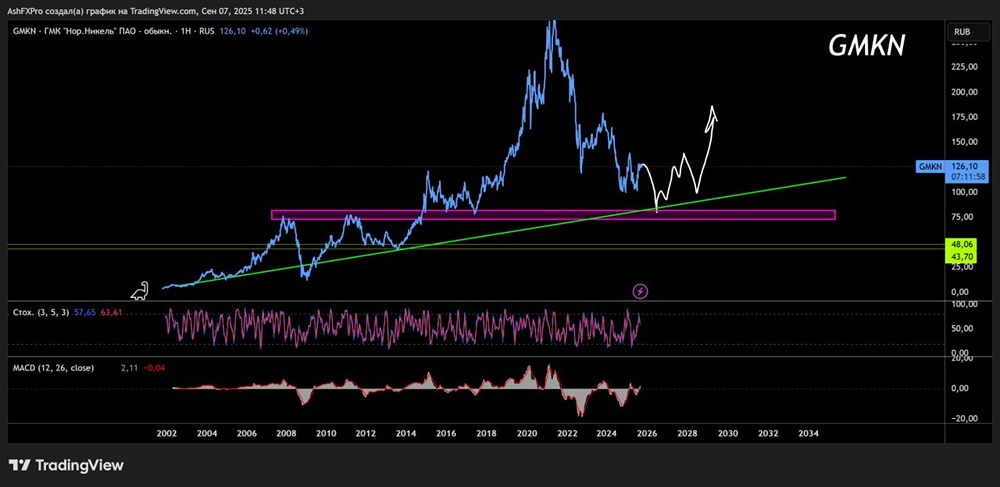Click the MACD value 2,11
Image resolution: width=1000 pixels, height=487 pixels.
tap(129, 368)
